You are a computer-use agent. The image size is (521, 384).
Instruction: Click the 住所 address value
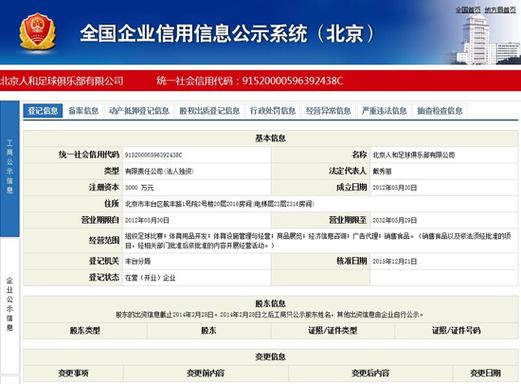[219, 204]
